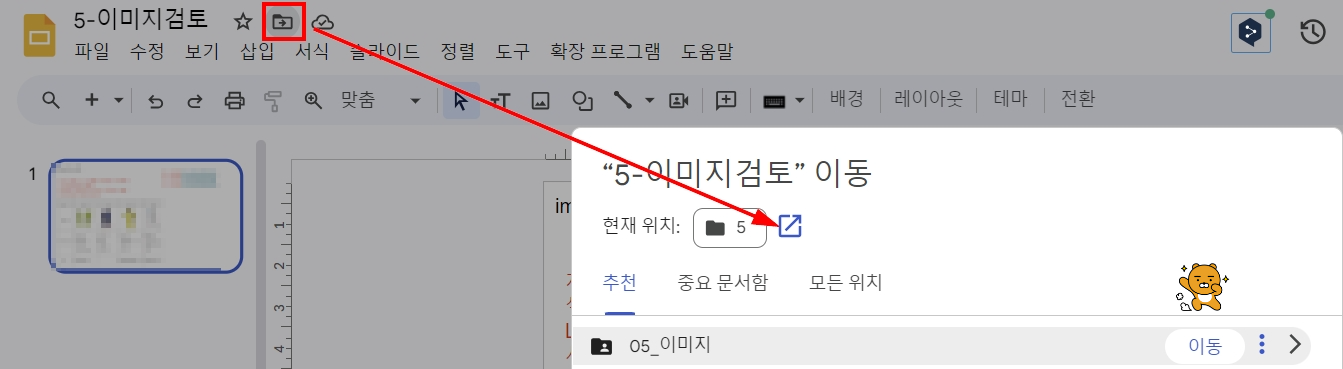Activate the paint format tool

click(273, 100)
